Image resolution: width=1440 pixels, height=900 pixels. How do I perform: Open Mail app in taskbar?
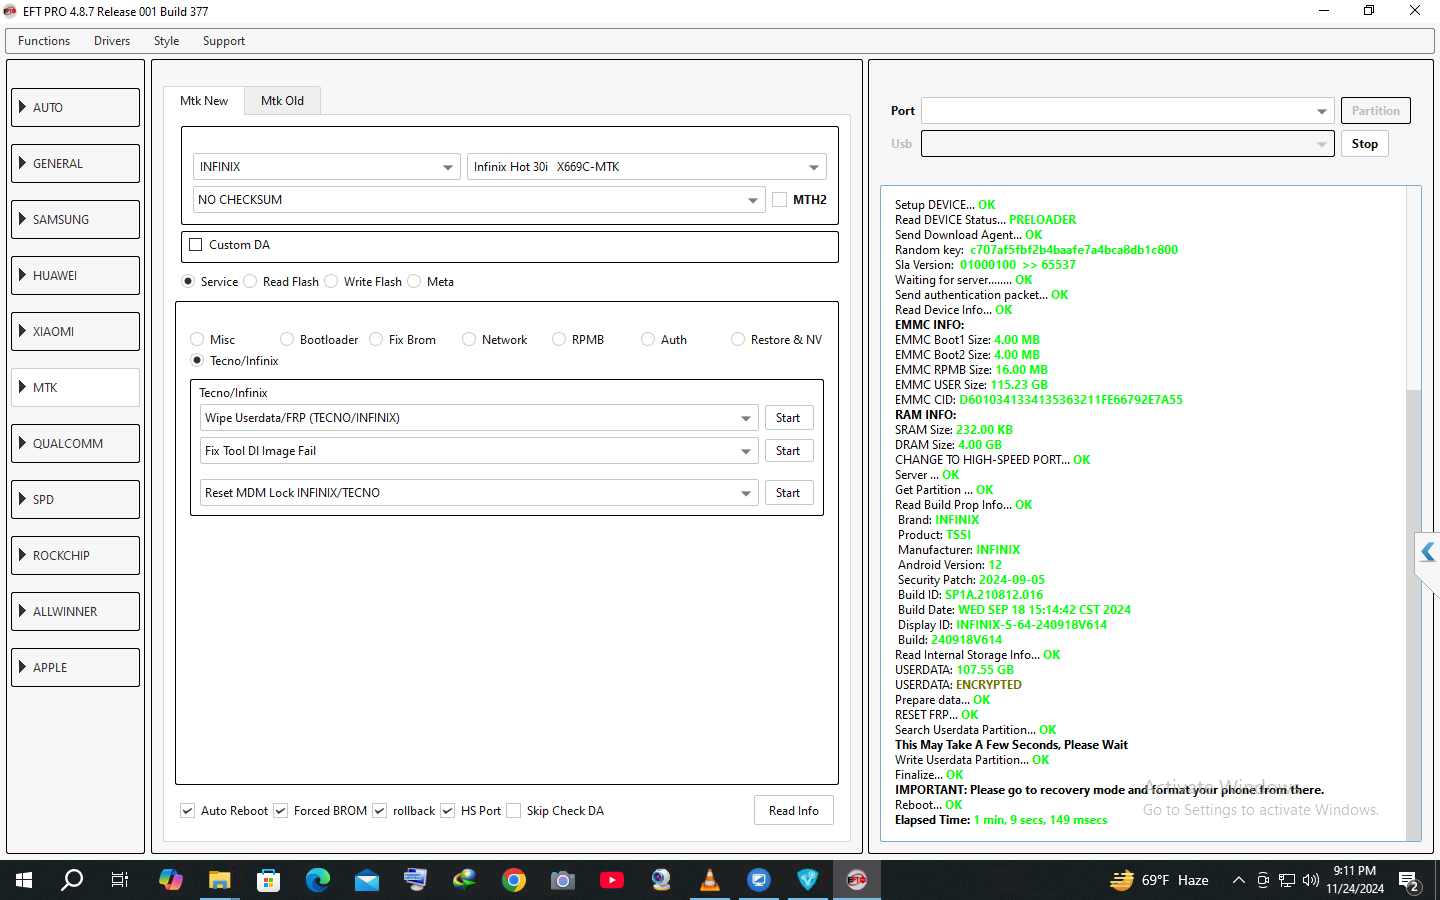[x=366, y=880]
